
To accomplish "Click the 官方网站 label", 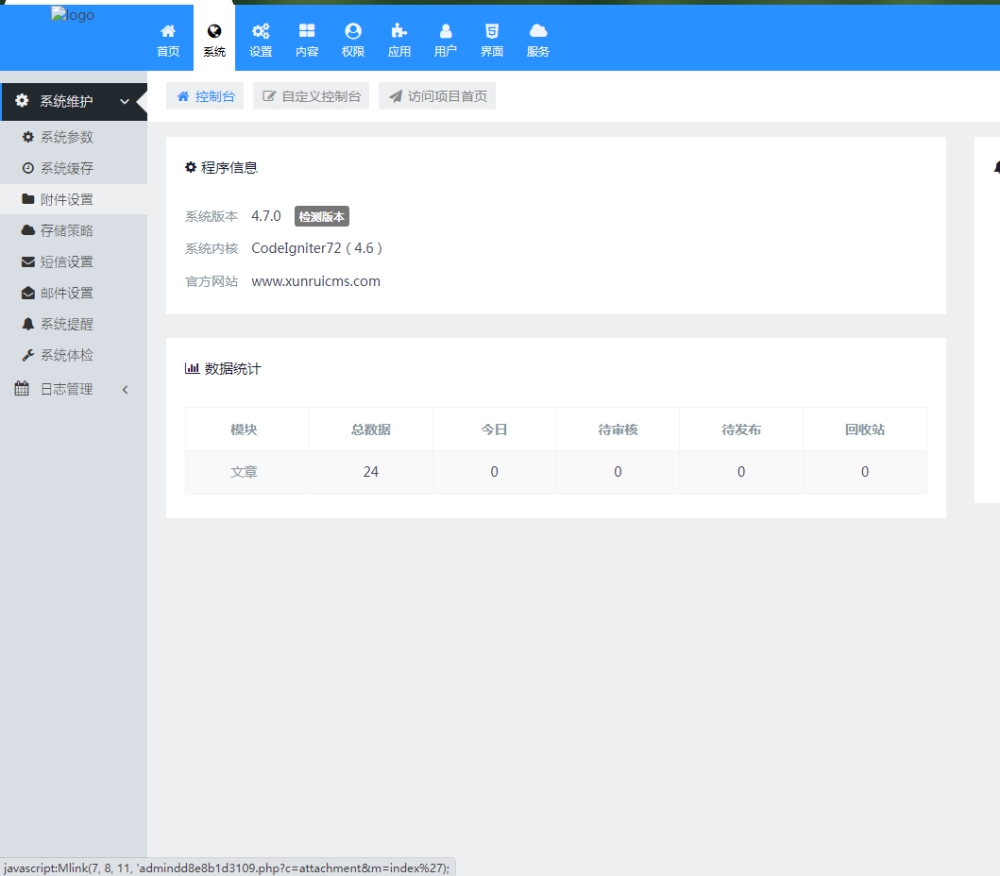I will click(x=211, y=282).
